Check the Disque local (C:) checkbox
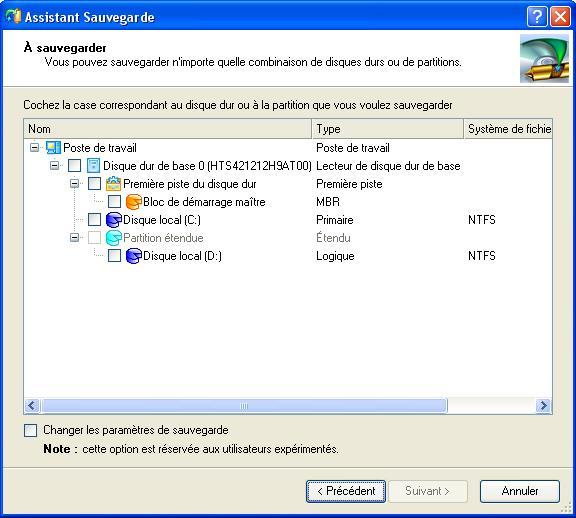 pos(94,220)
